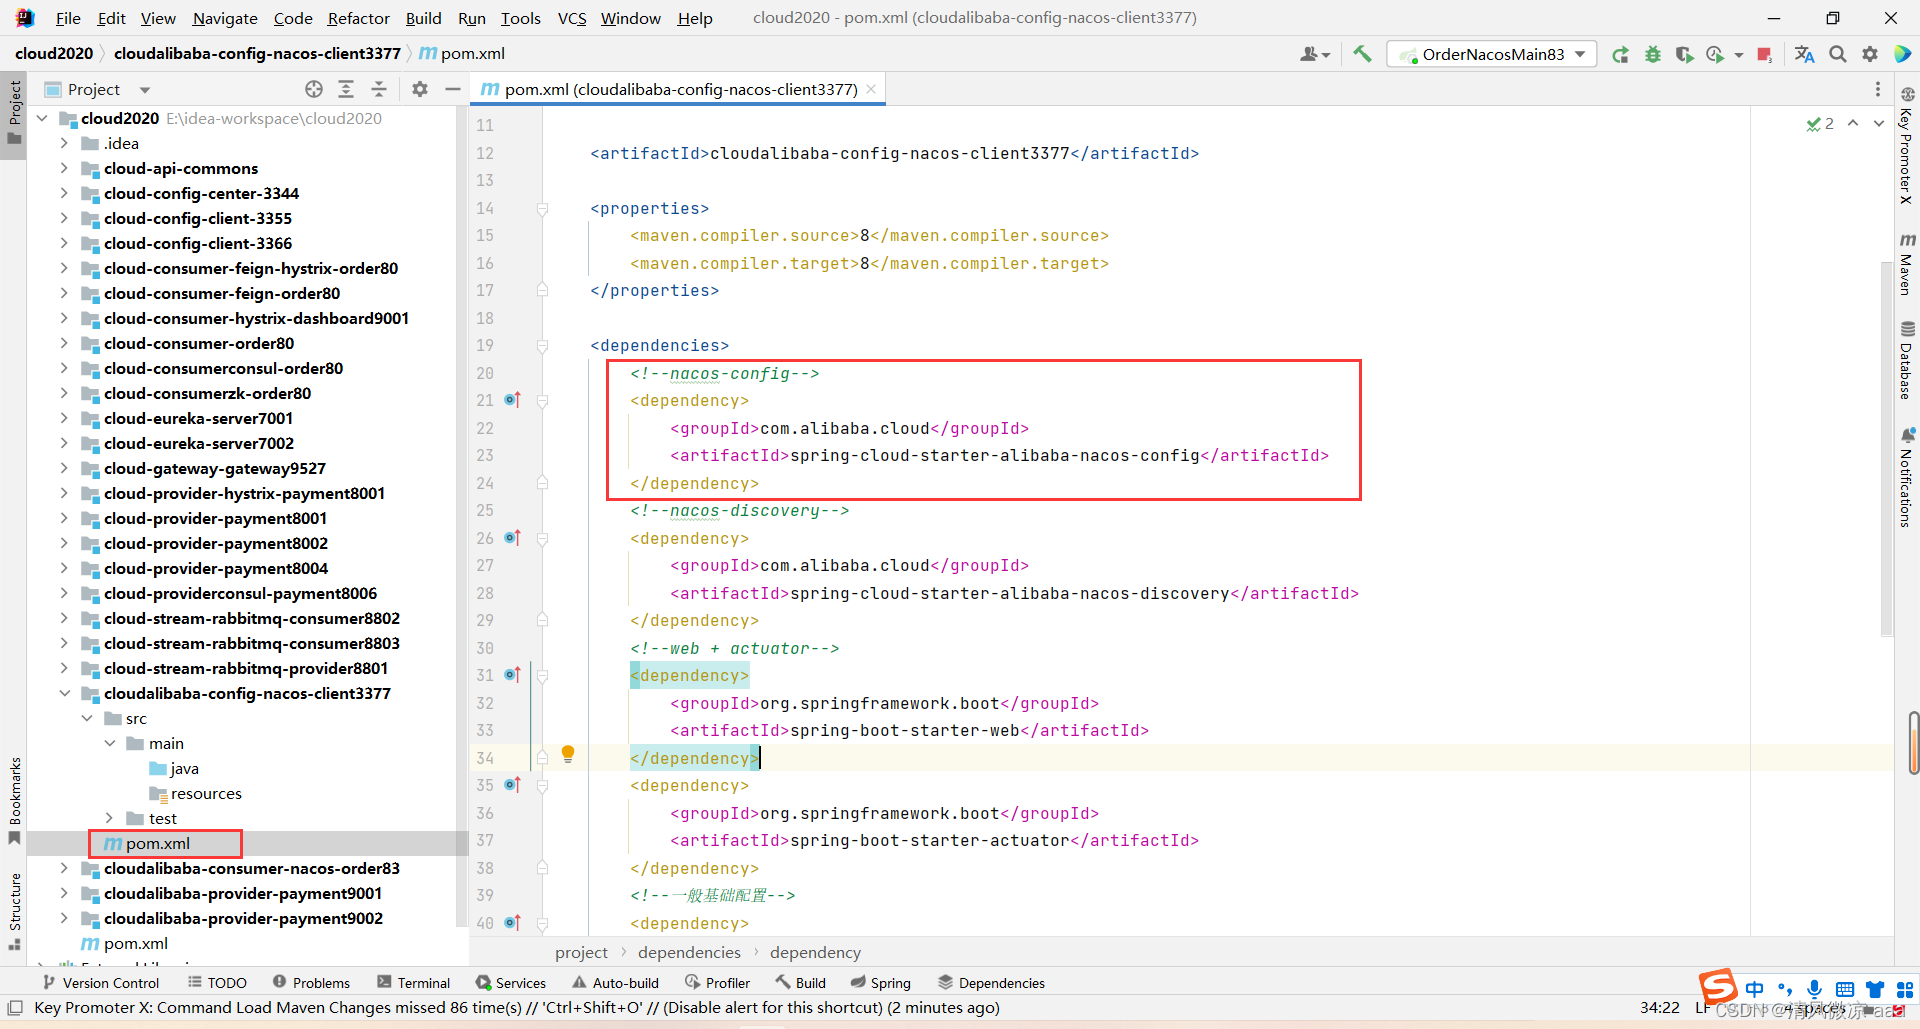
Task: Click cloud2020 in navigation breadcrumb
Action: [54, 54]
